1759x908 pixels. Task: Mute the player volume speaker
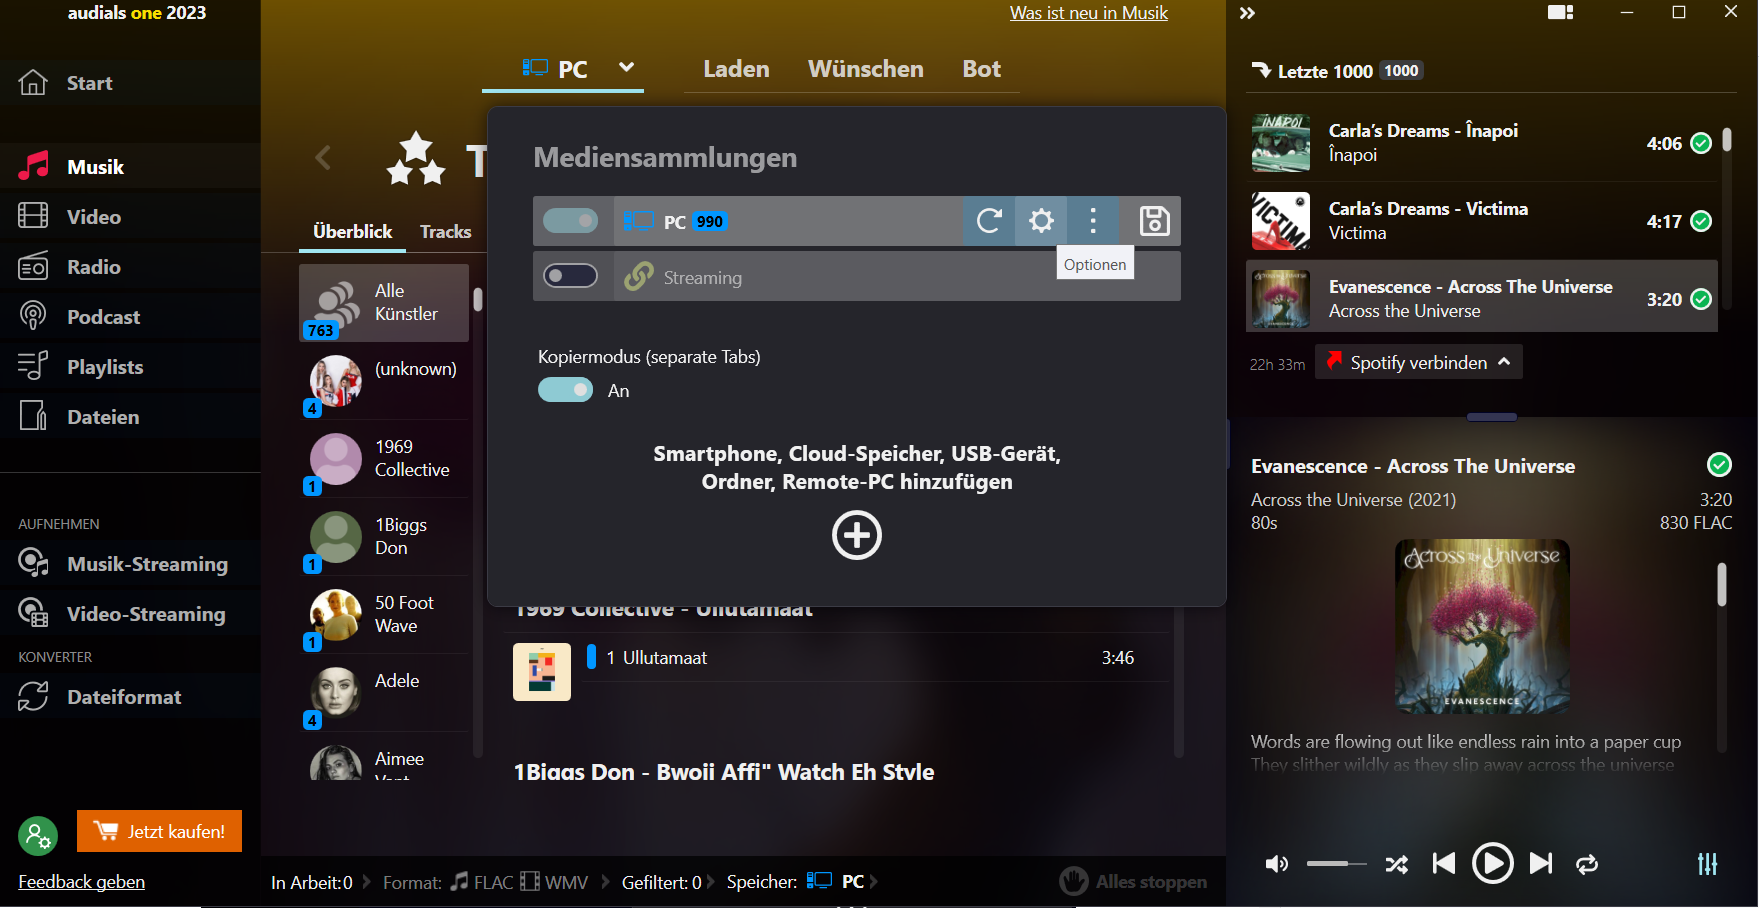point(1277,864)
